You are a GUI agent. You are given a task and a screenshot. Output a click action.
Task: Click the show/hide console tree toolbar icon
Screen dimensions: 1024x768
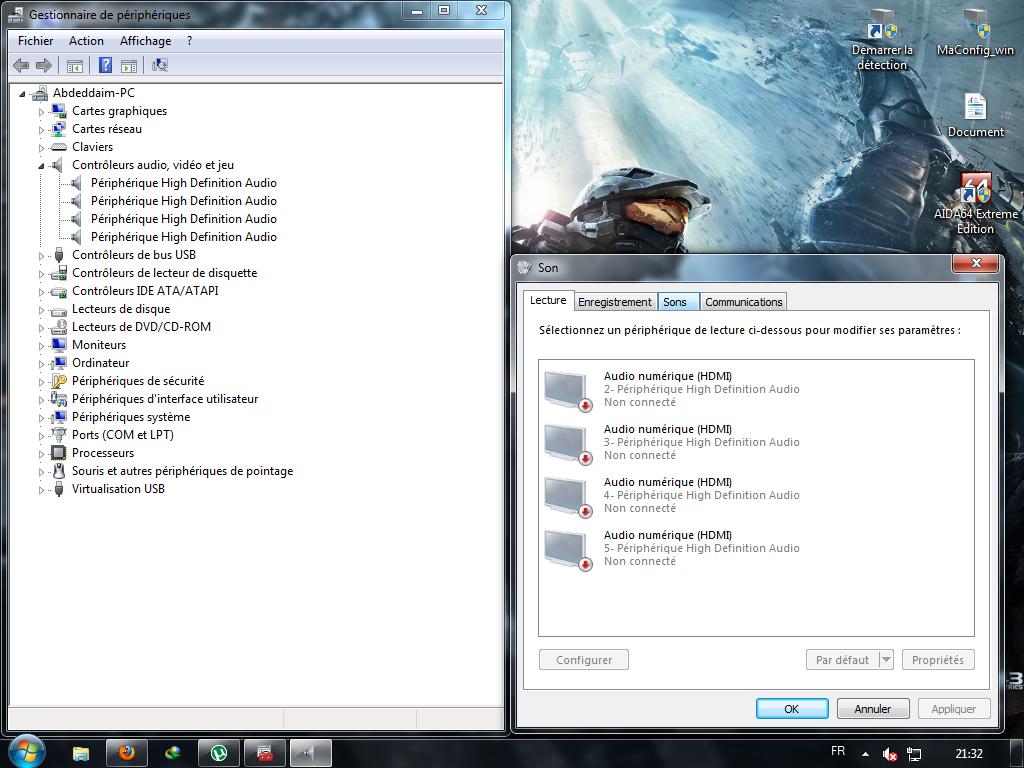[75, 65]
